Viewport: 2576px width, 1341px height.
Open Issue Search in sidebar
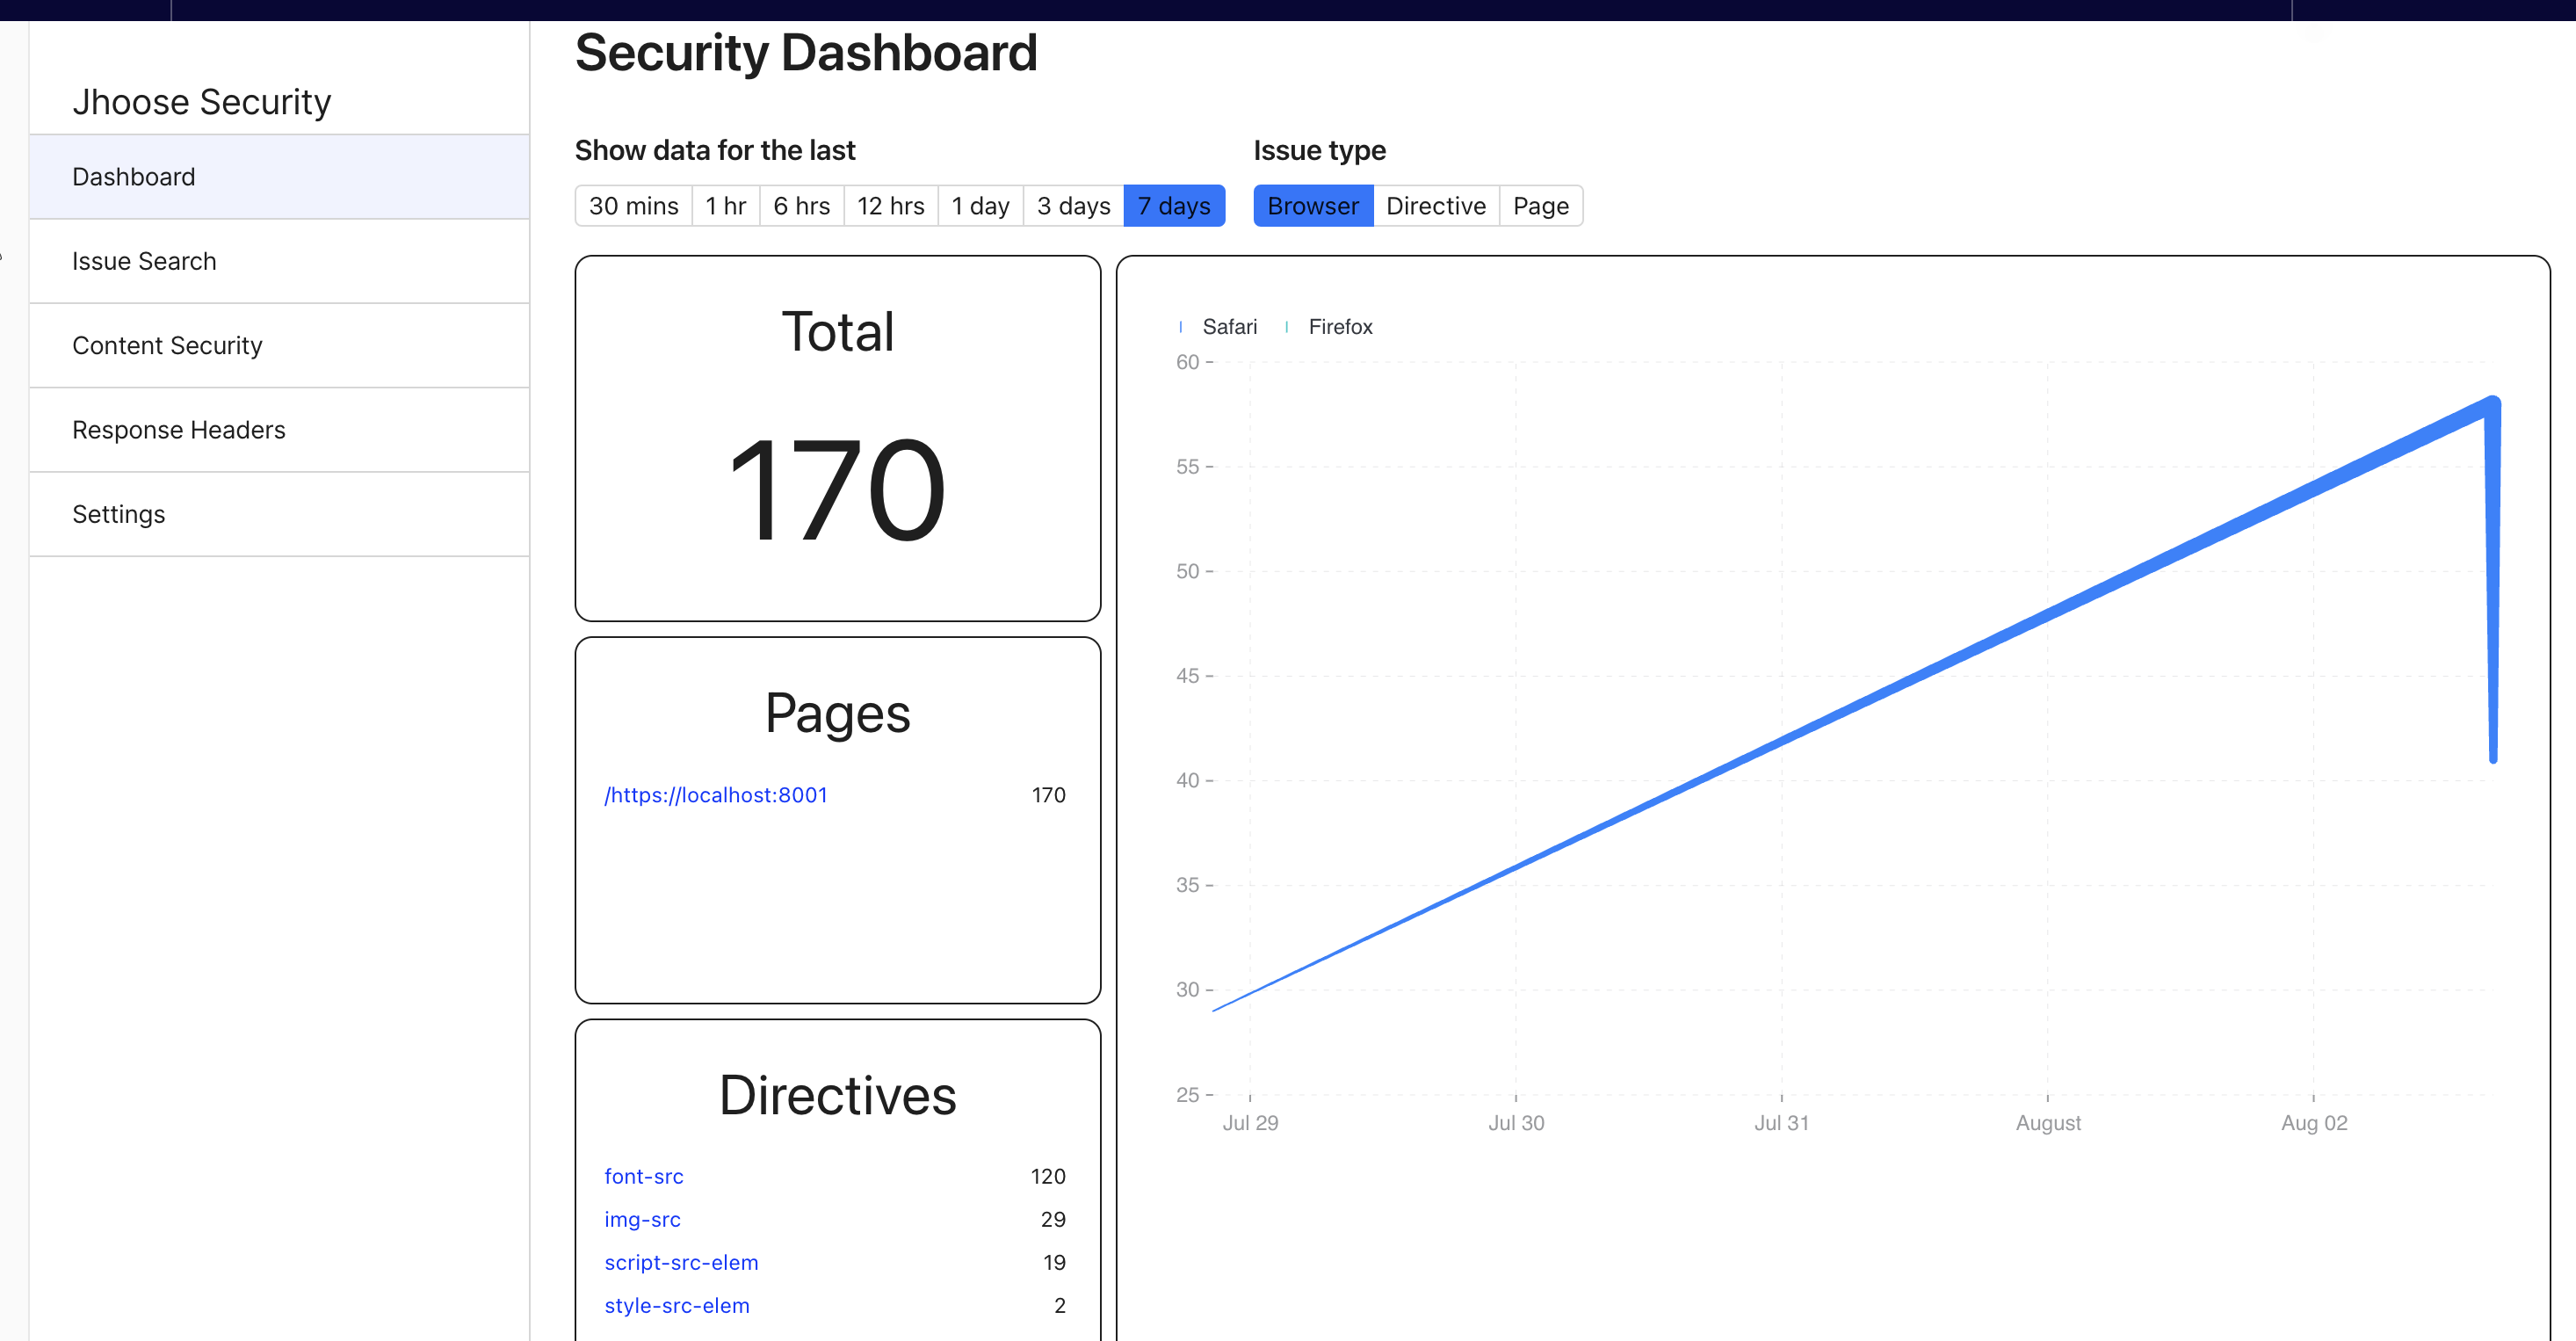point(144,261)
